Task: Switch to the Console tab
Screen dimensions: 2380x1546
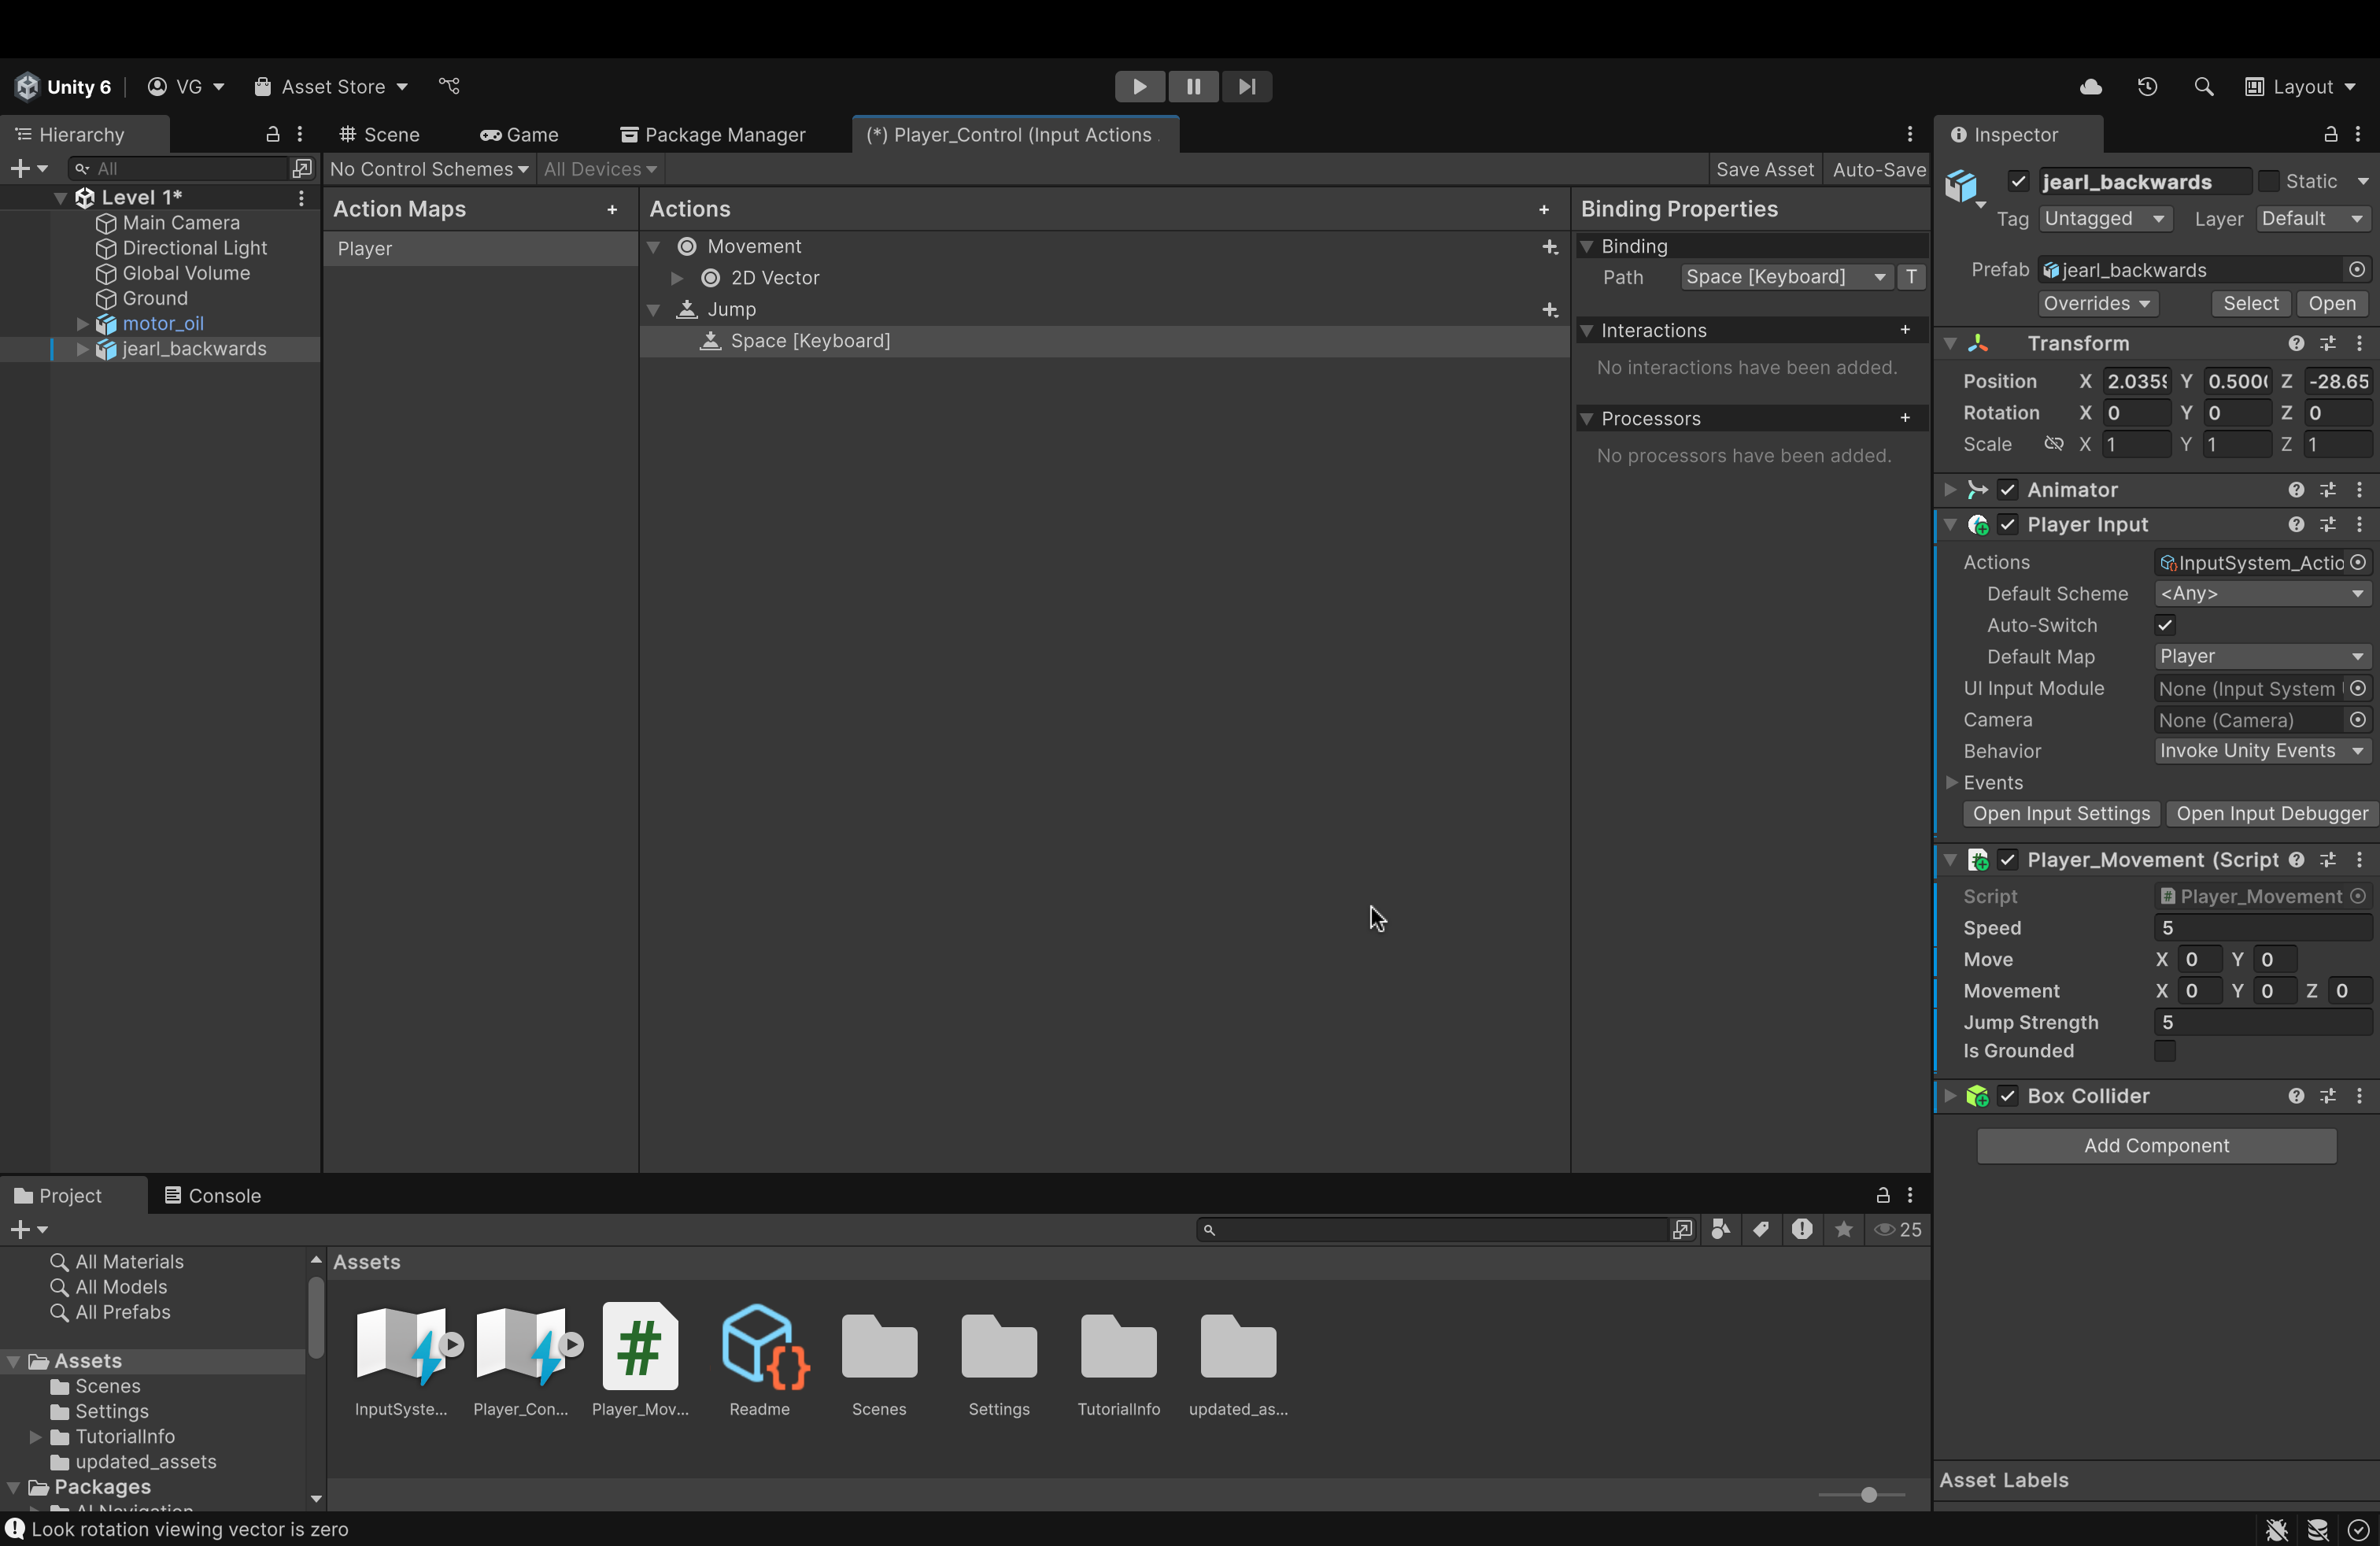Action: point(213,1196)
